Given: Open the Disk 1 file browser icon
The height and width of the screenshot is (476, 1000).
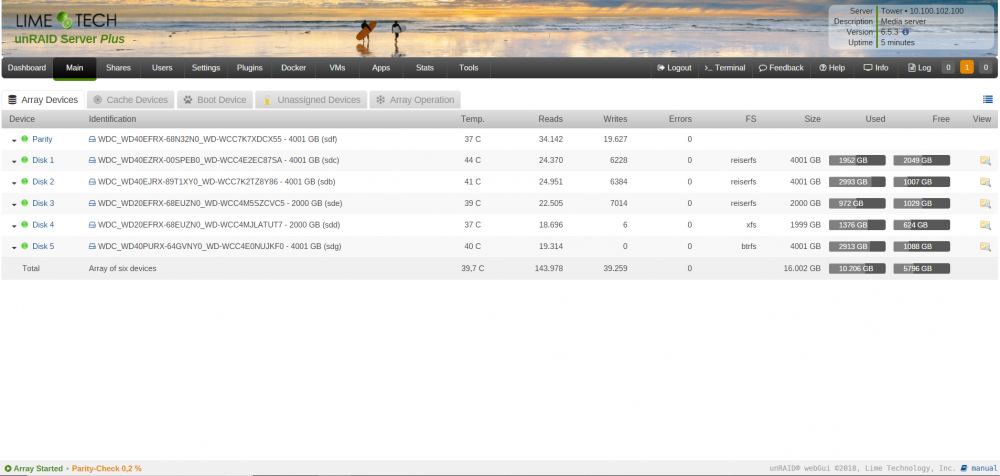Looking at the screenshot, I should [985, 160].
